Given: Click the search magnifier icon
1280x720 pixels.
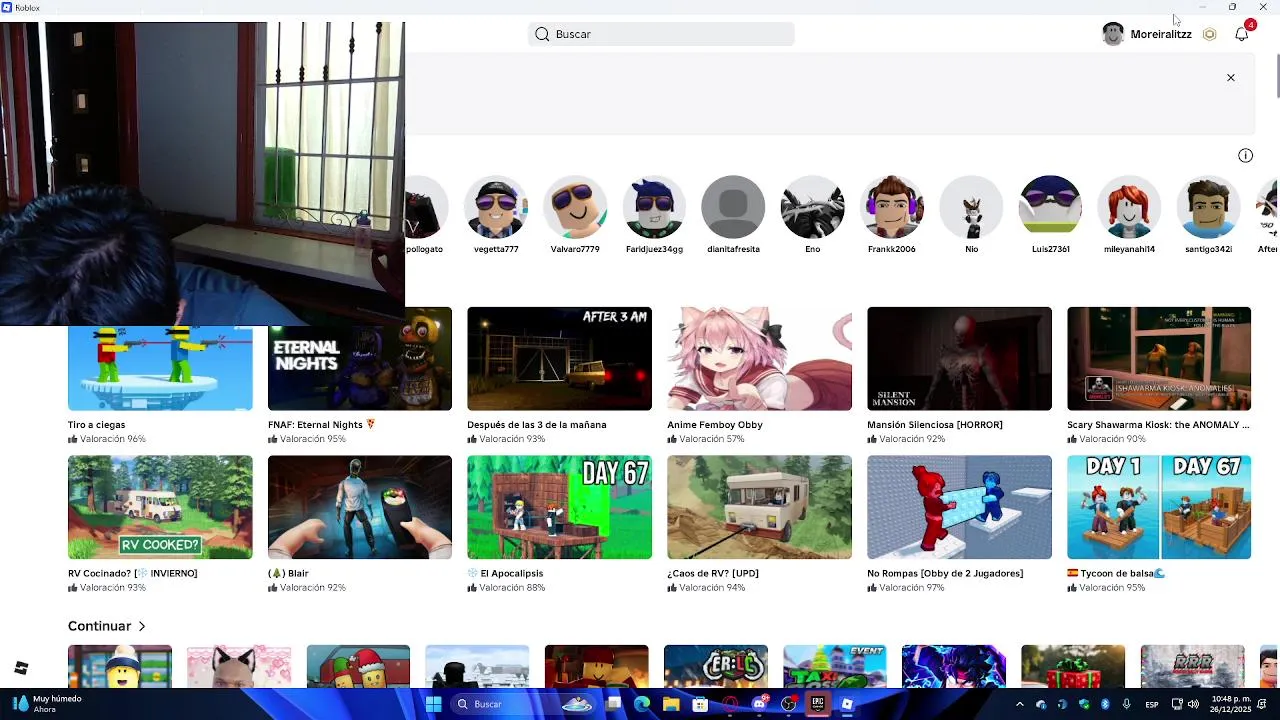Looking at the screenshot, I should pyautogui.click(x=542, y=34).
